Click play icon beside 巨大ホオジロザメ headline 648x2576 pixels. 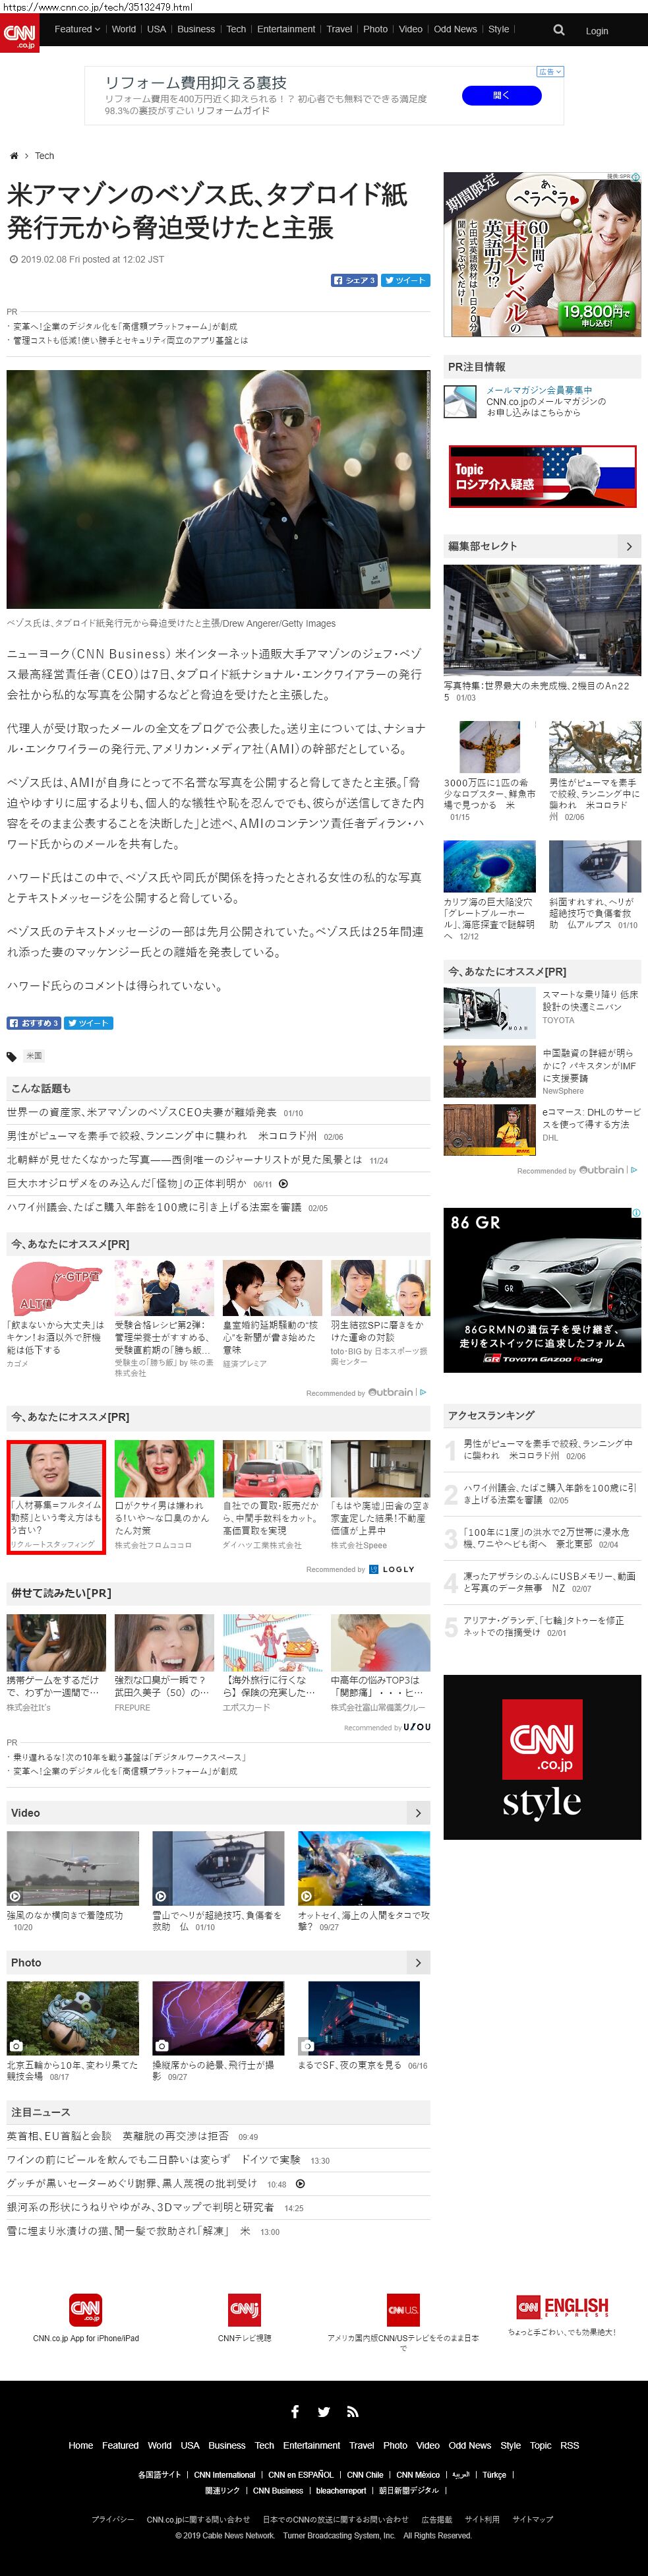[283, 1184]
